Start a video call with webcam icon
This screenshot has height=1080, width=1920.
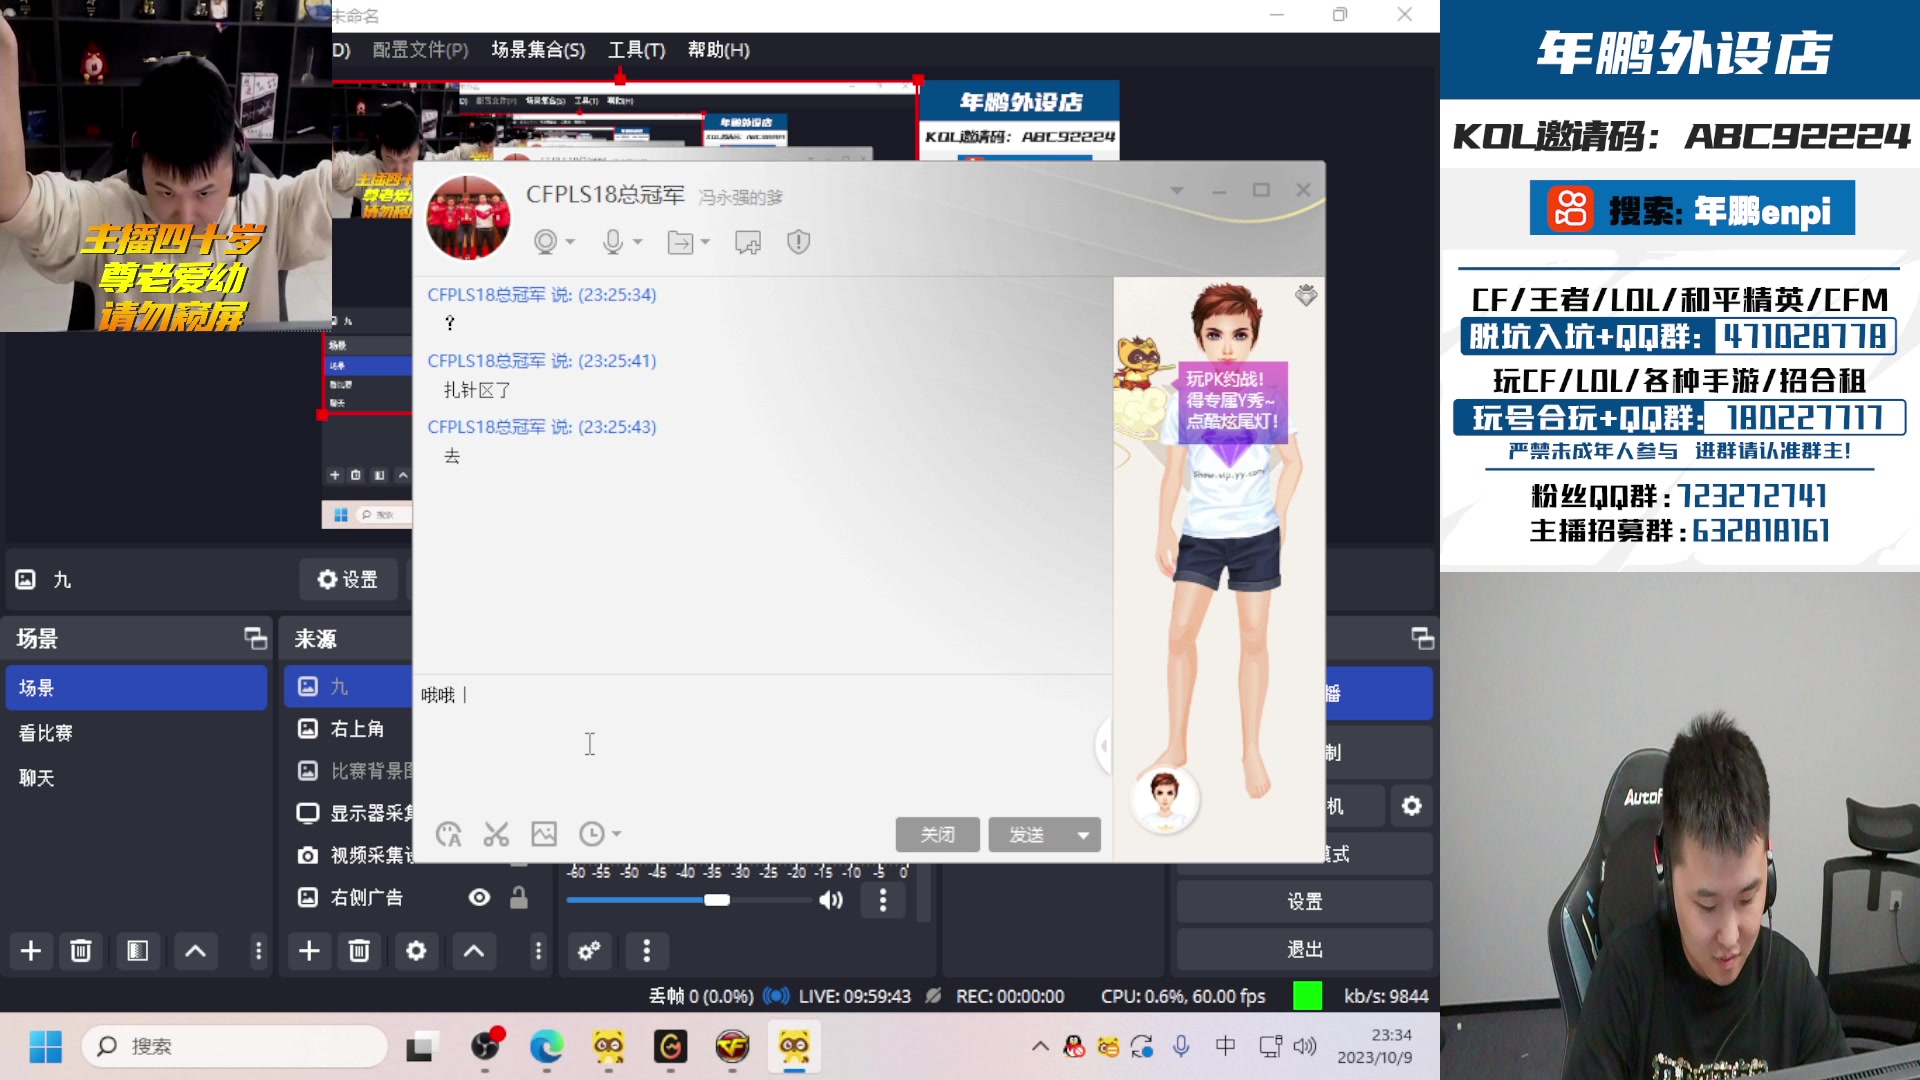pos(545,242)
